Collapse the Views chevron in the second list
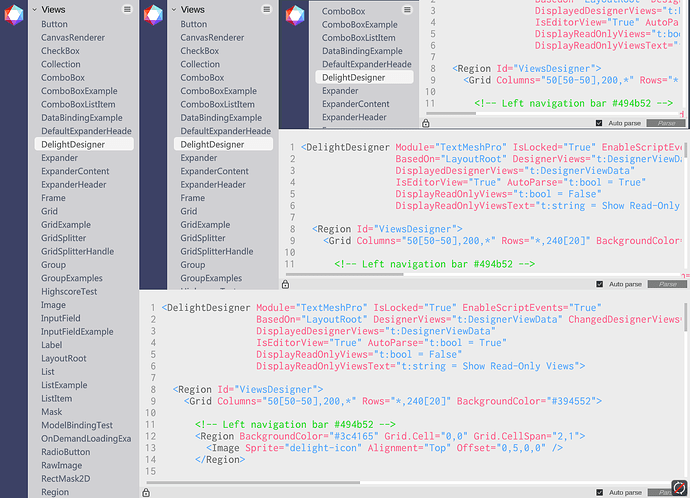This screenshot has width=690, height=498. [x=174, y=9]
